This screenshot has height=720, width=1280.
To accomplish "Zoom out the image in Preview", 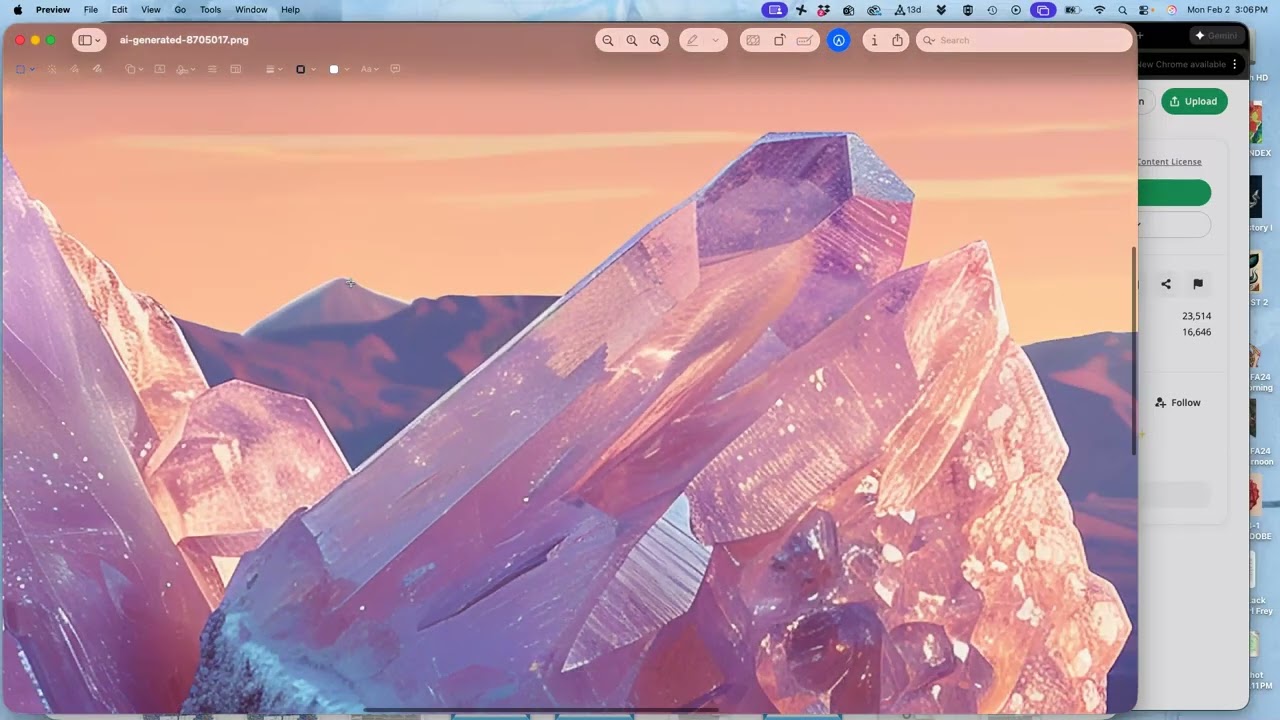I will 608,40.
